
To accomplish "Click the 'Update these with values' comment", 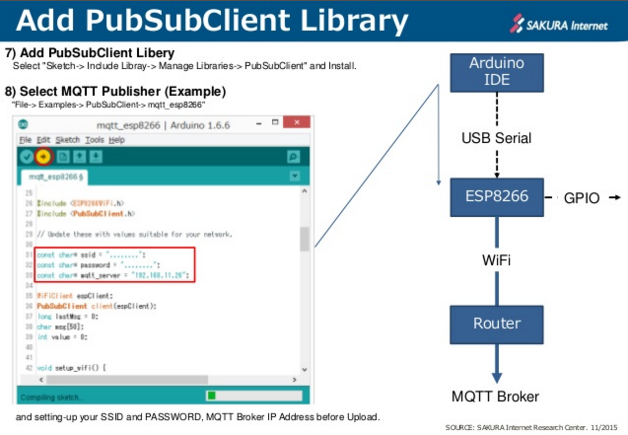I will point(135,234).
